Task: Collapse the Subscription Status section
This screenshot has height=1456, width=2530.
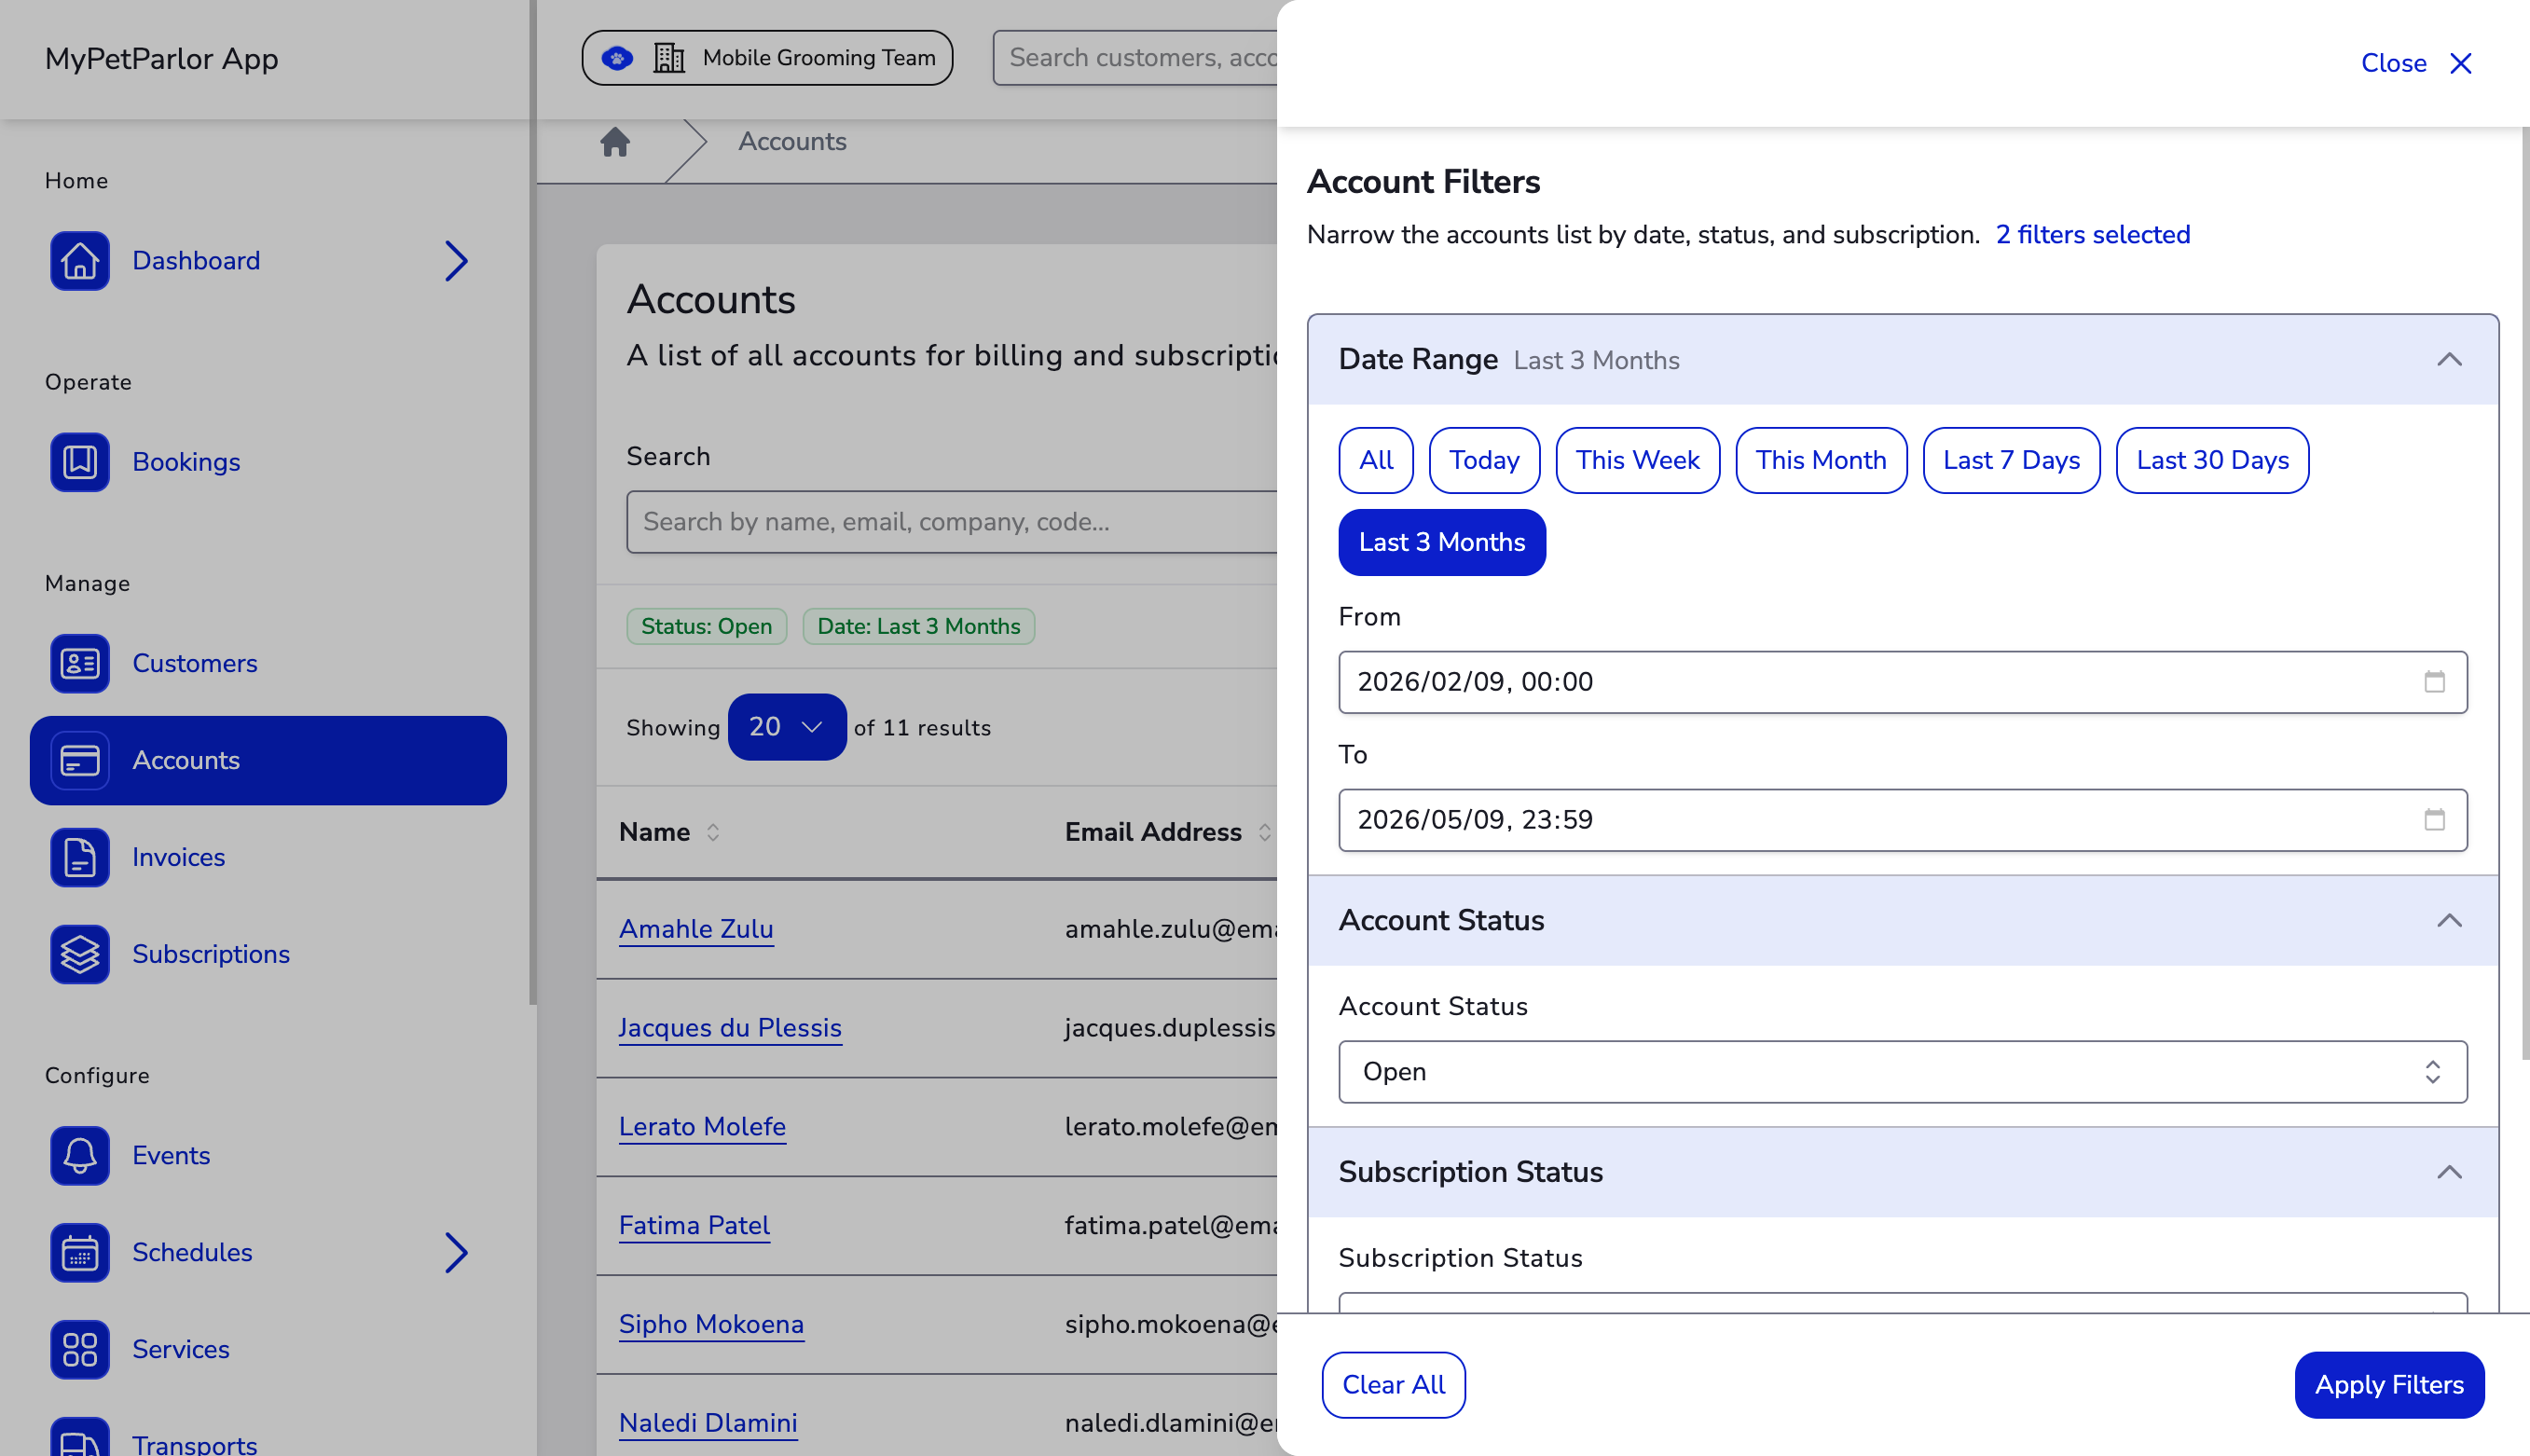Action: click(x=2449, y=1172)
